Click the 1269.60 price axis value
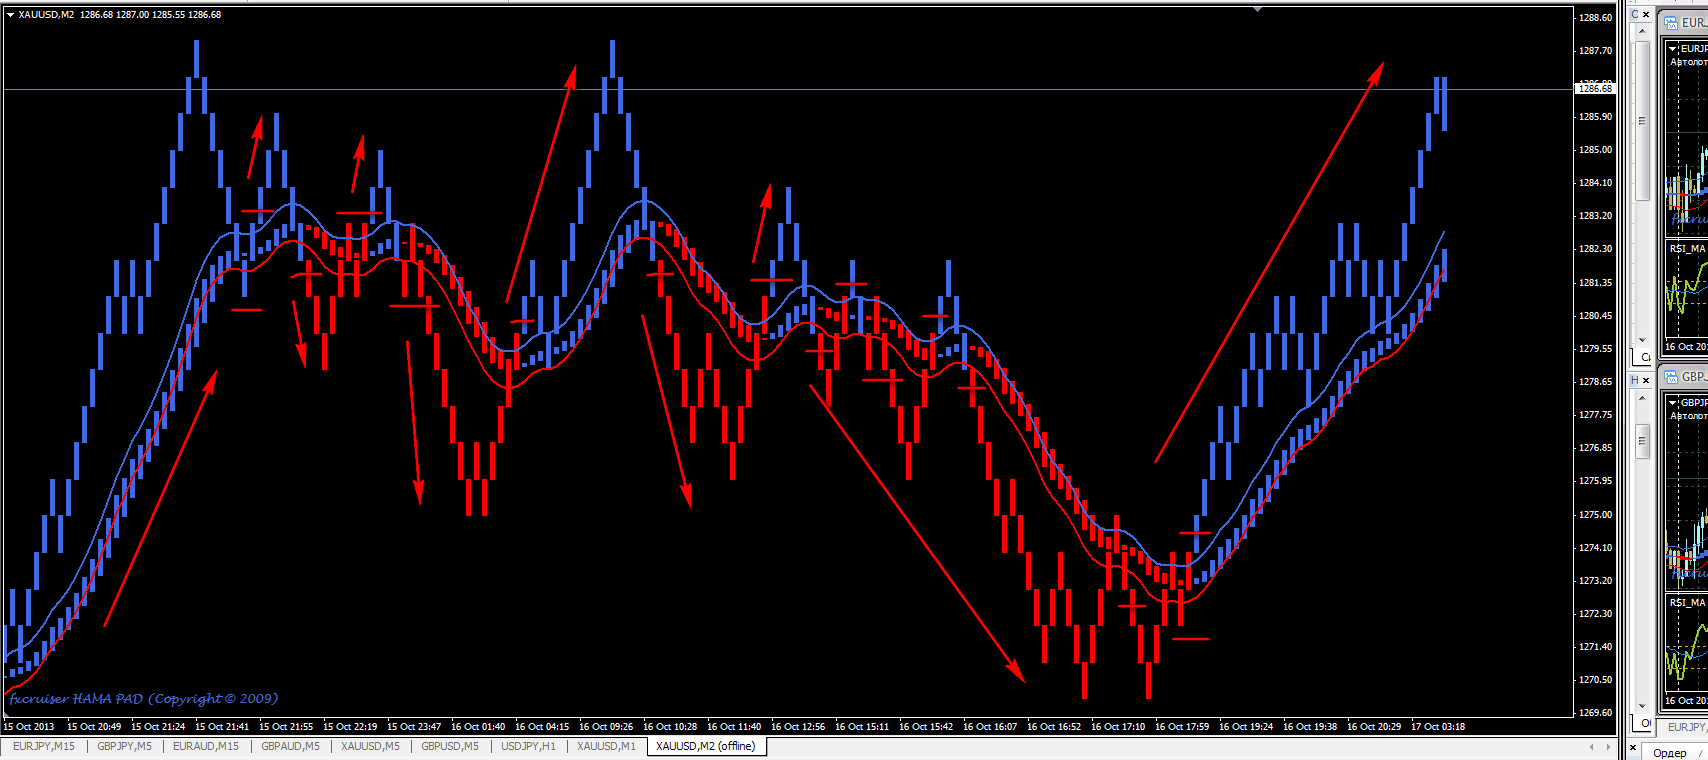Screen dimensions: 1708x760 tap(1595, 713)
